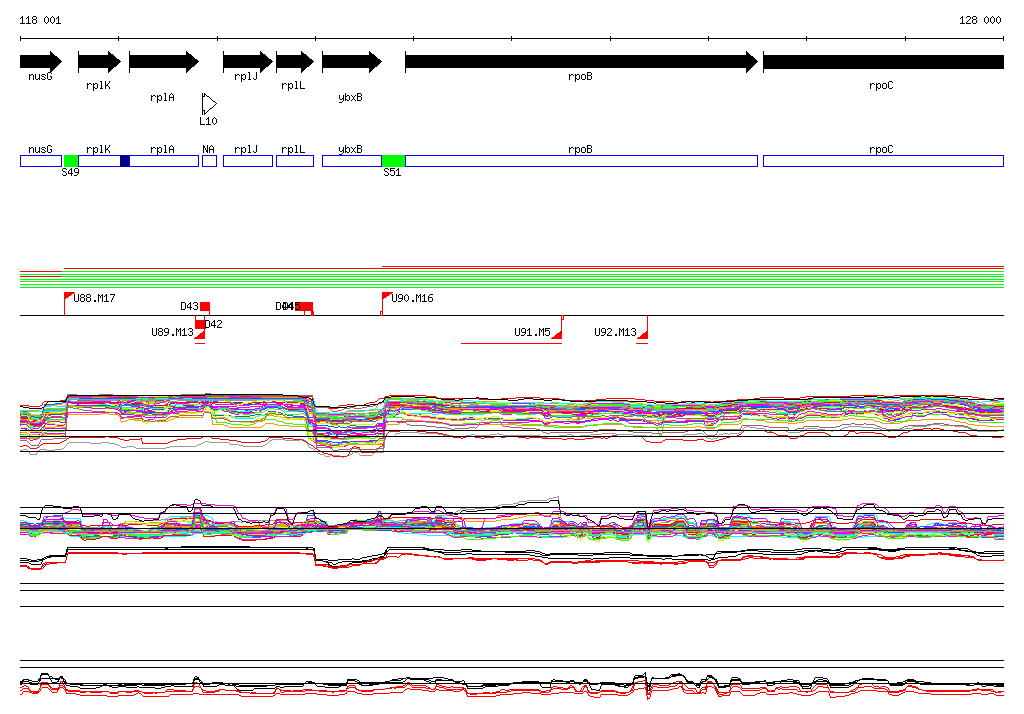Click the long rpoB gene arrow
Image resolution: width=1024 pixels, height=714 pixels.
click(x=581, y=62)
